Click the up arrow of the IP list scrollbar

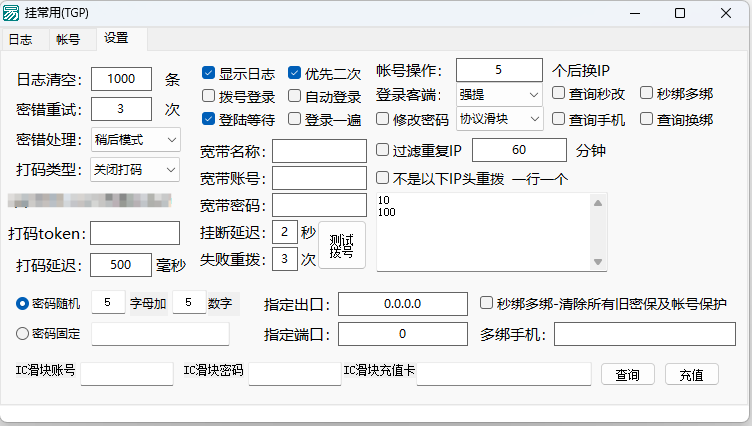[599, 204]
